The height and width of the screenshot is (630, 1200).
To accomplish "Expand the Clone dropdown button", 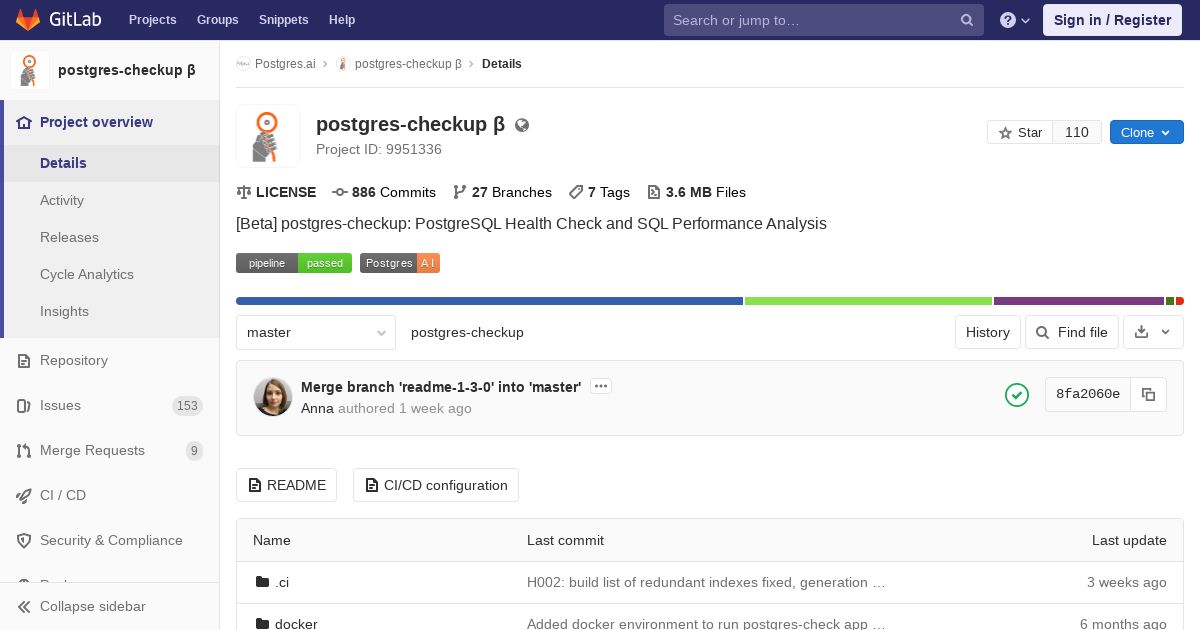I will (x=1147, y=132).
